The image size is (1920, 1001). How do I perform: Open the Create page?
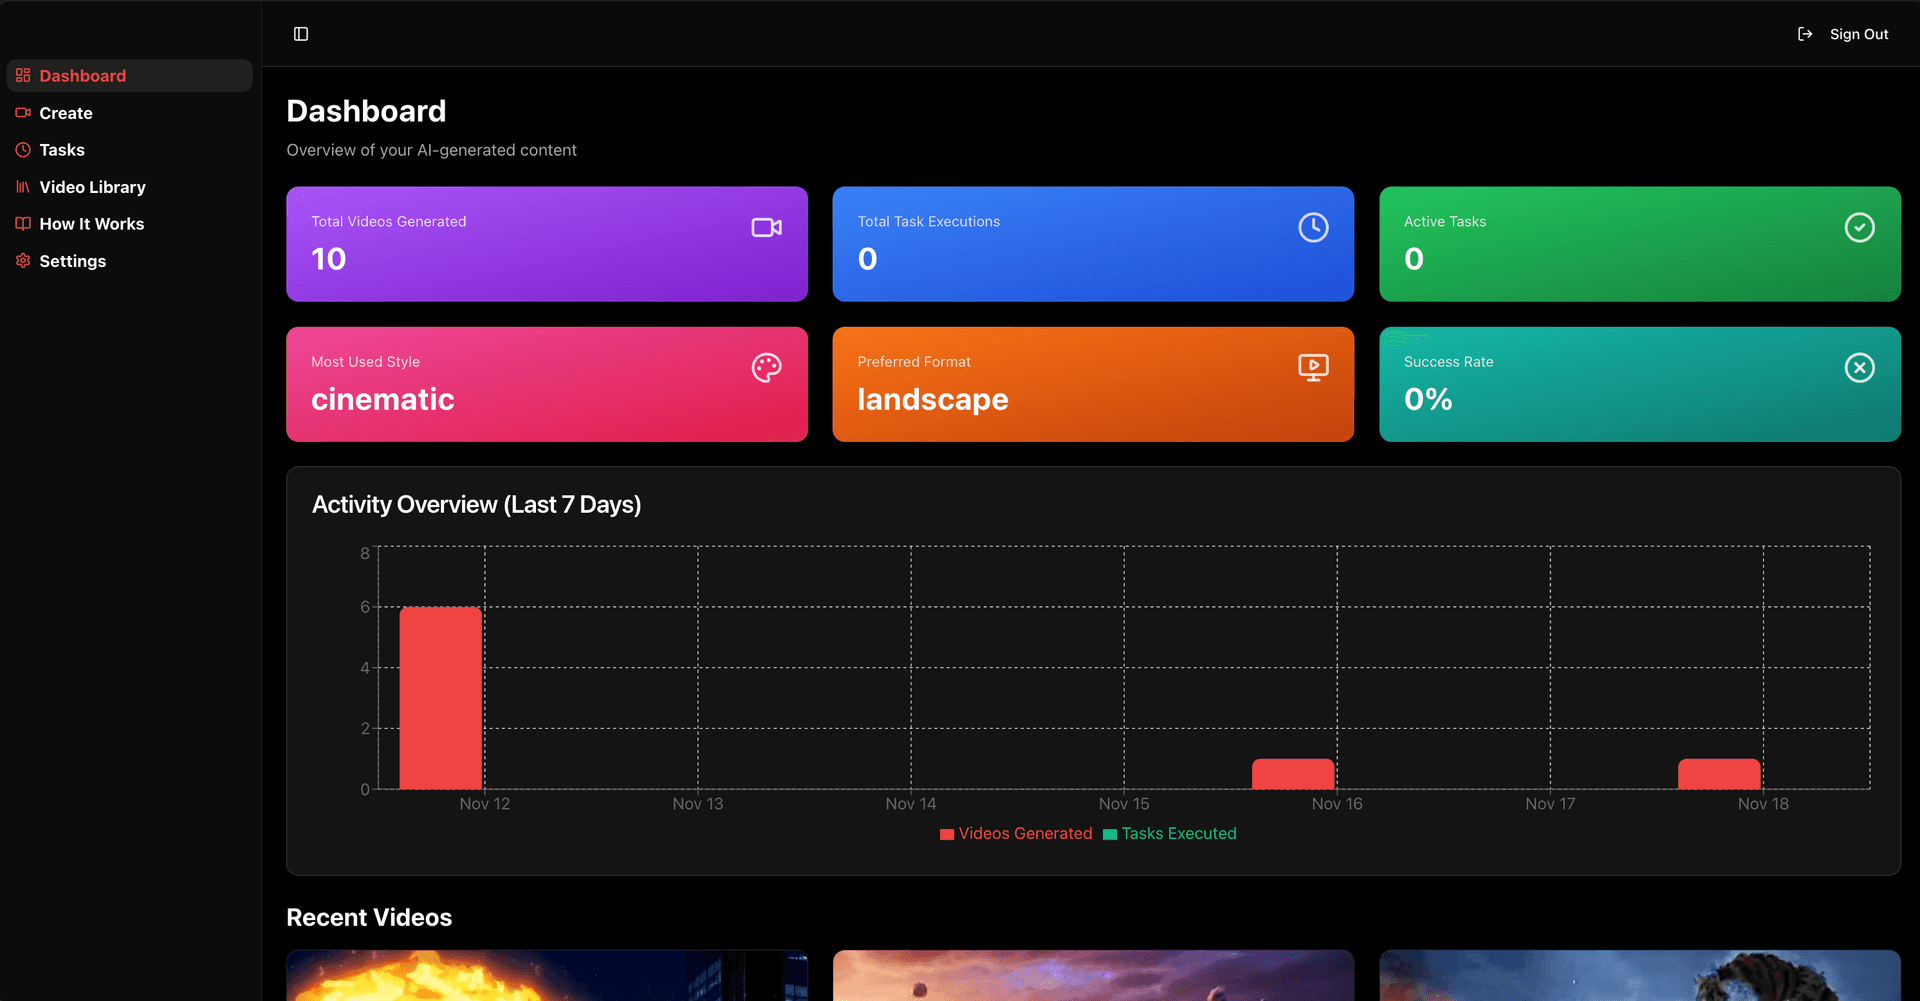tap(66, 113)
